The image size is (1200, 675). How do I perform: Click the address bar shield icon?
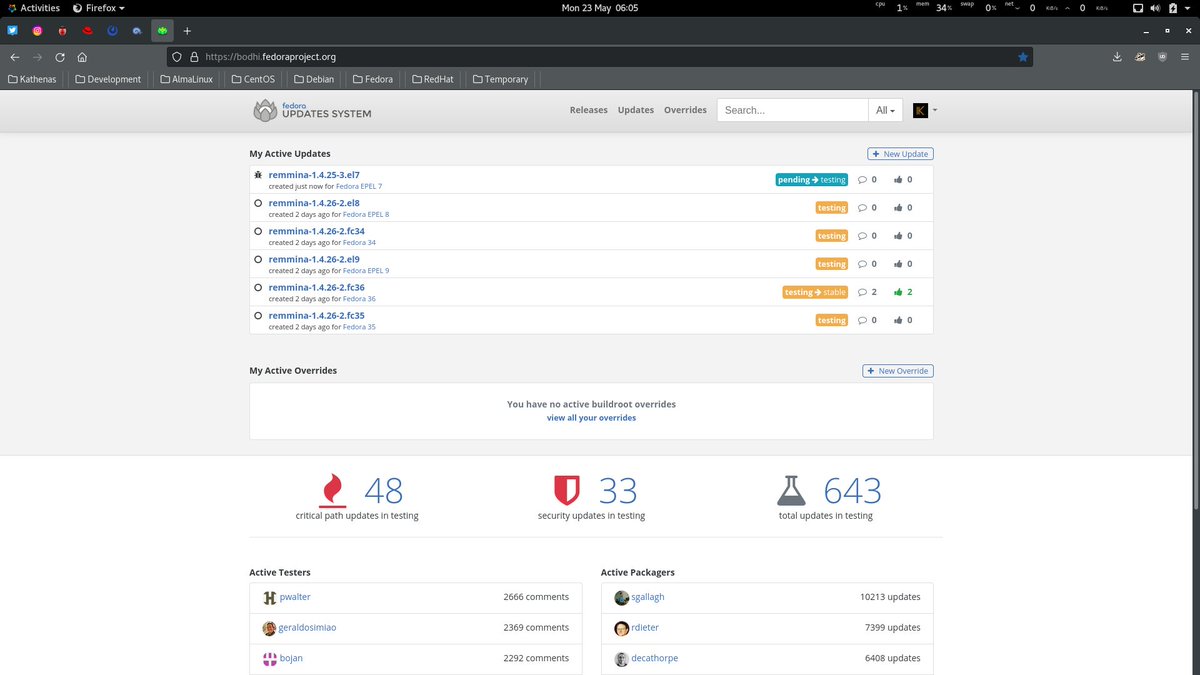click(x=178, y=57)
